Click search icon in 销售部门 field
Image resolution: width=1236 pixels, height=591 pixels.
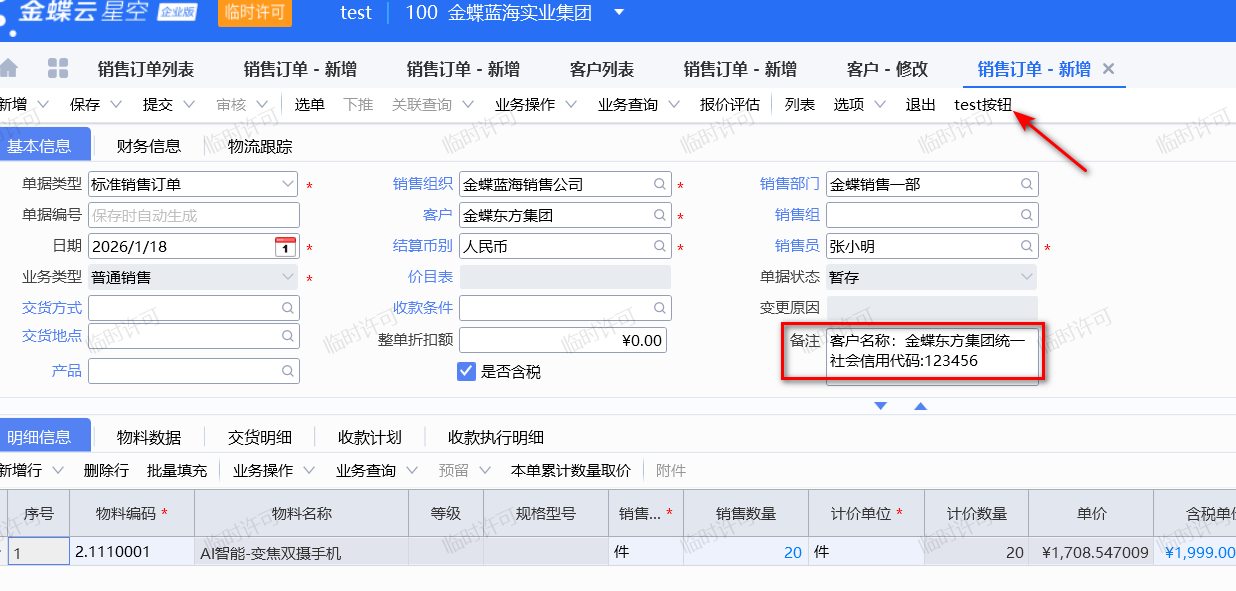(1027, 184)
